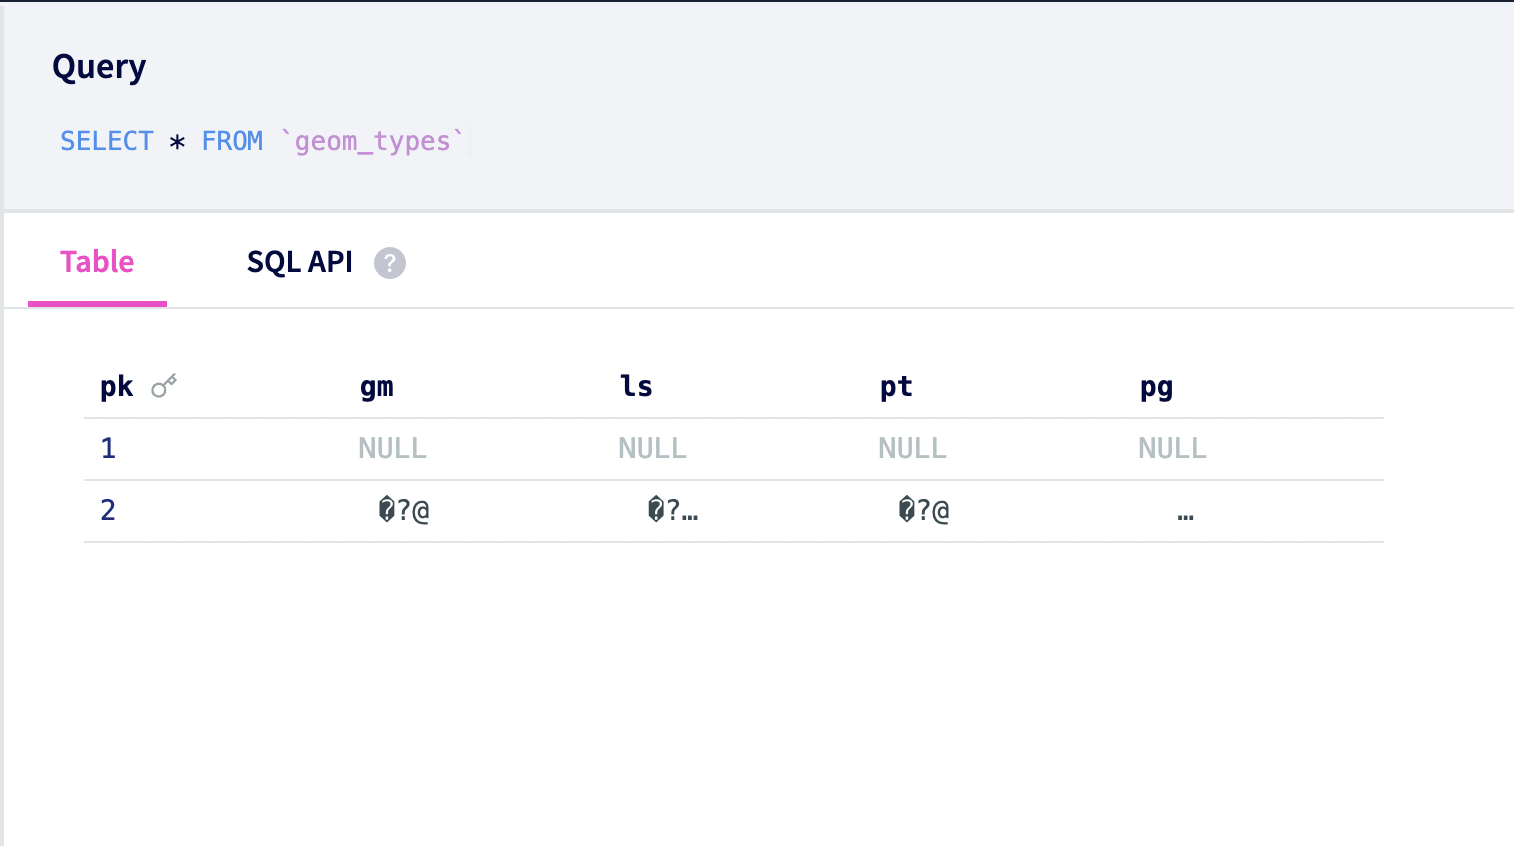1514x846 pixels.
Task: Click the Query heading
Action: coord(99,67)
